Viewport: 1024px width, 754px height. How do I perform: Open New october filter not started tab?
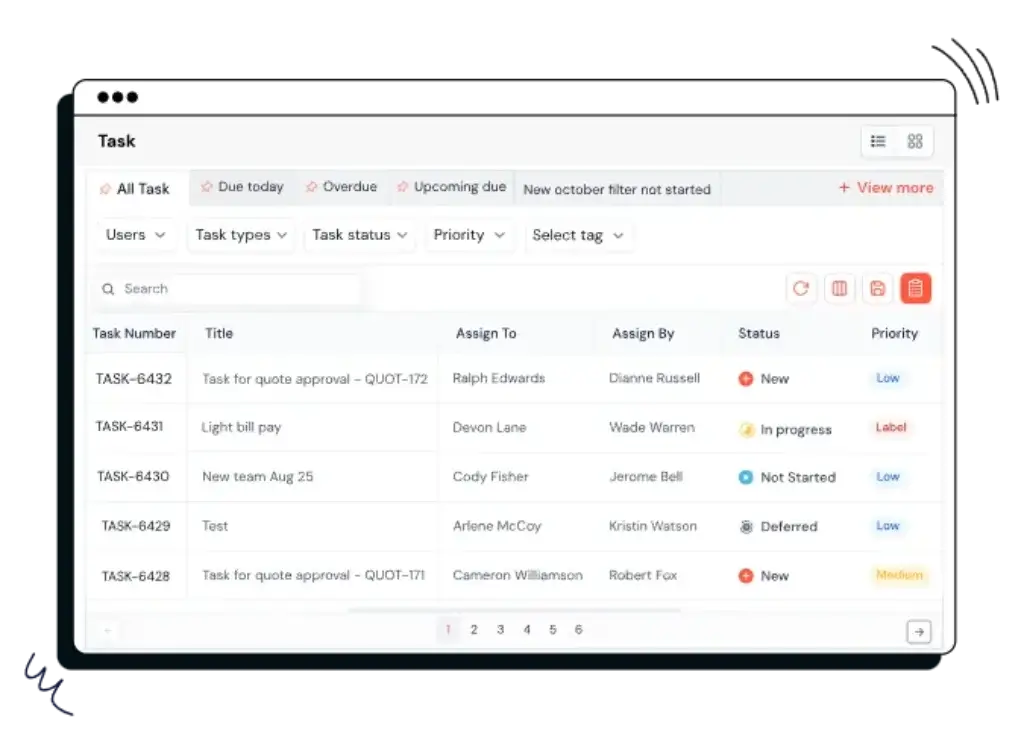click(617, 189)
